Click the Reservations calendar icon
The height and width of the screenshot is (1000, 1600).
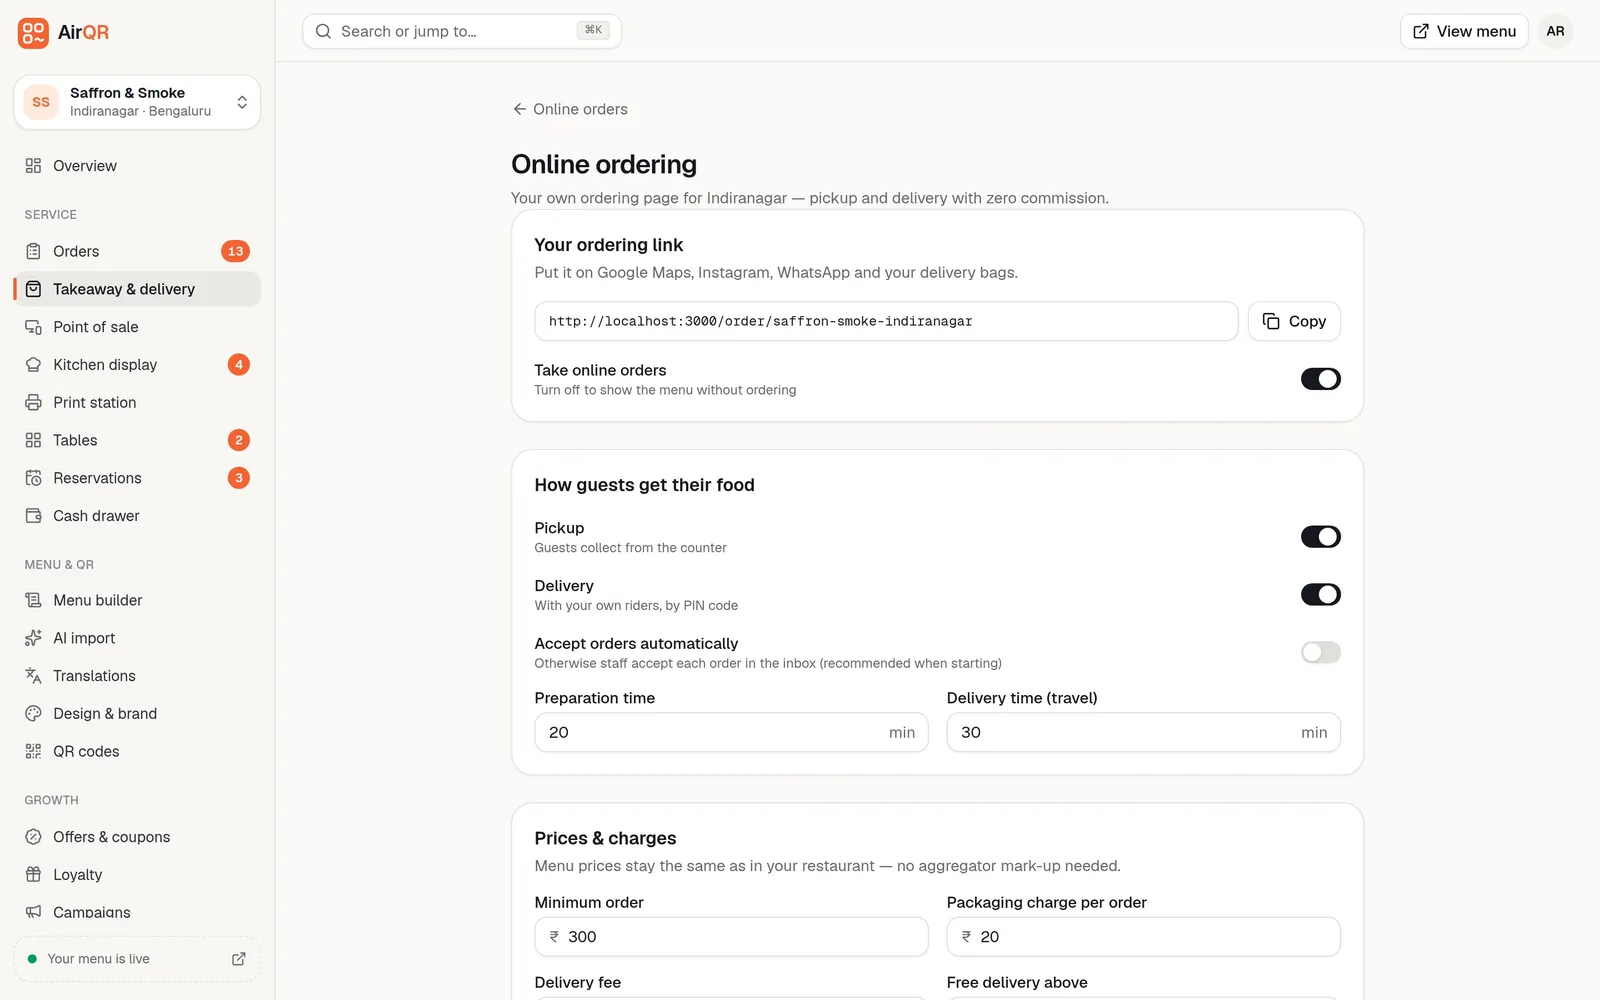pos(33,478)
